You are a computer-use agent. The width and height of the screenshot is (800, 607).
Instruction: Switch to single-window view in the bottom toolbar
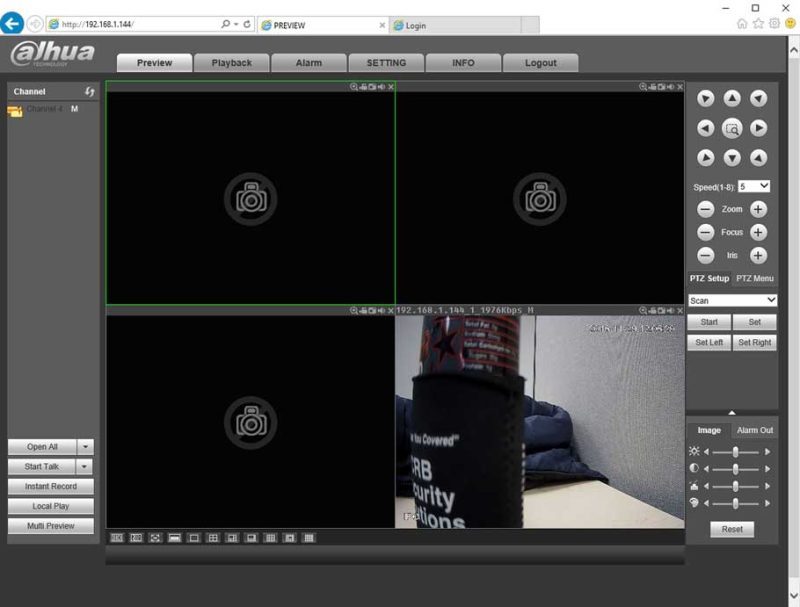(195, 538)
